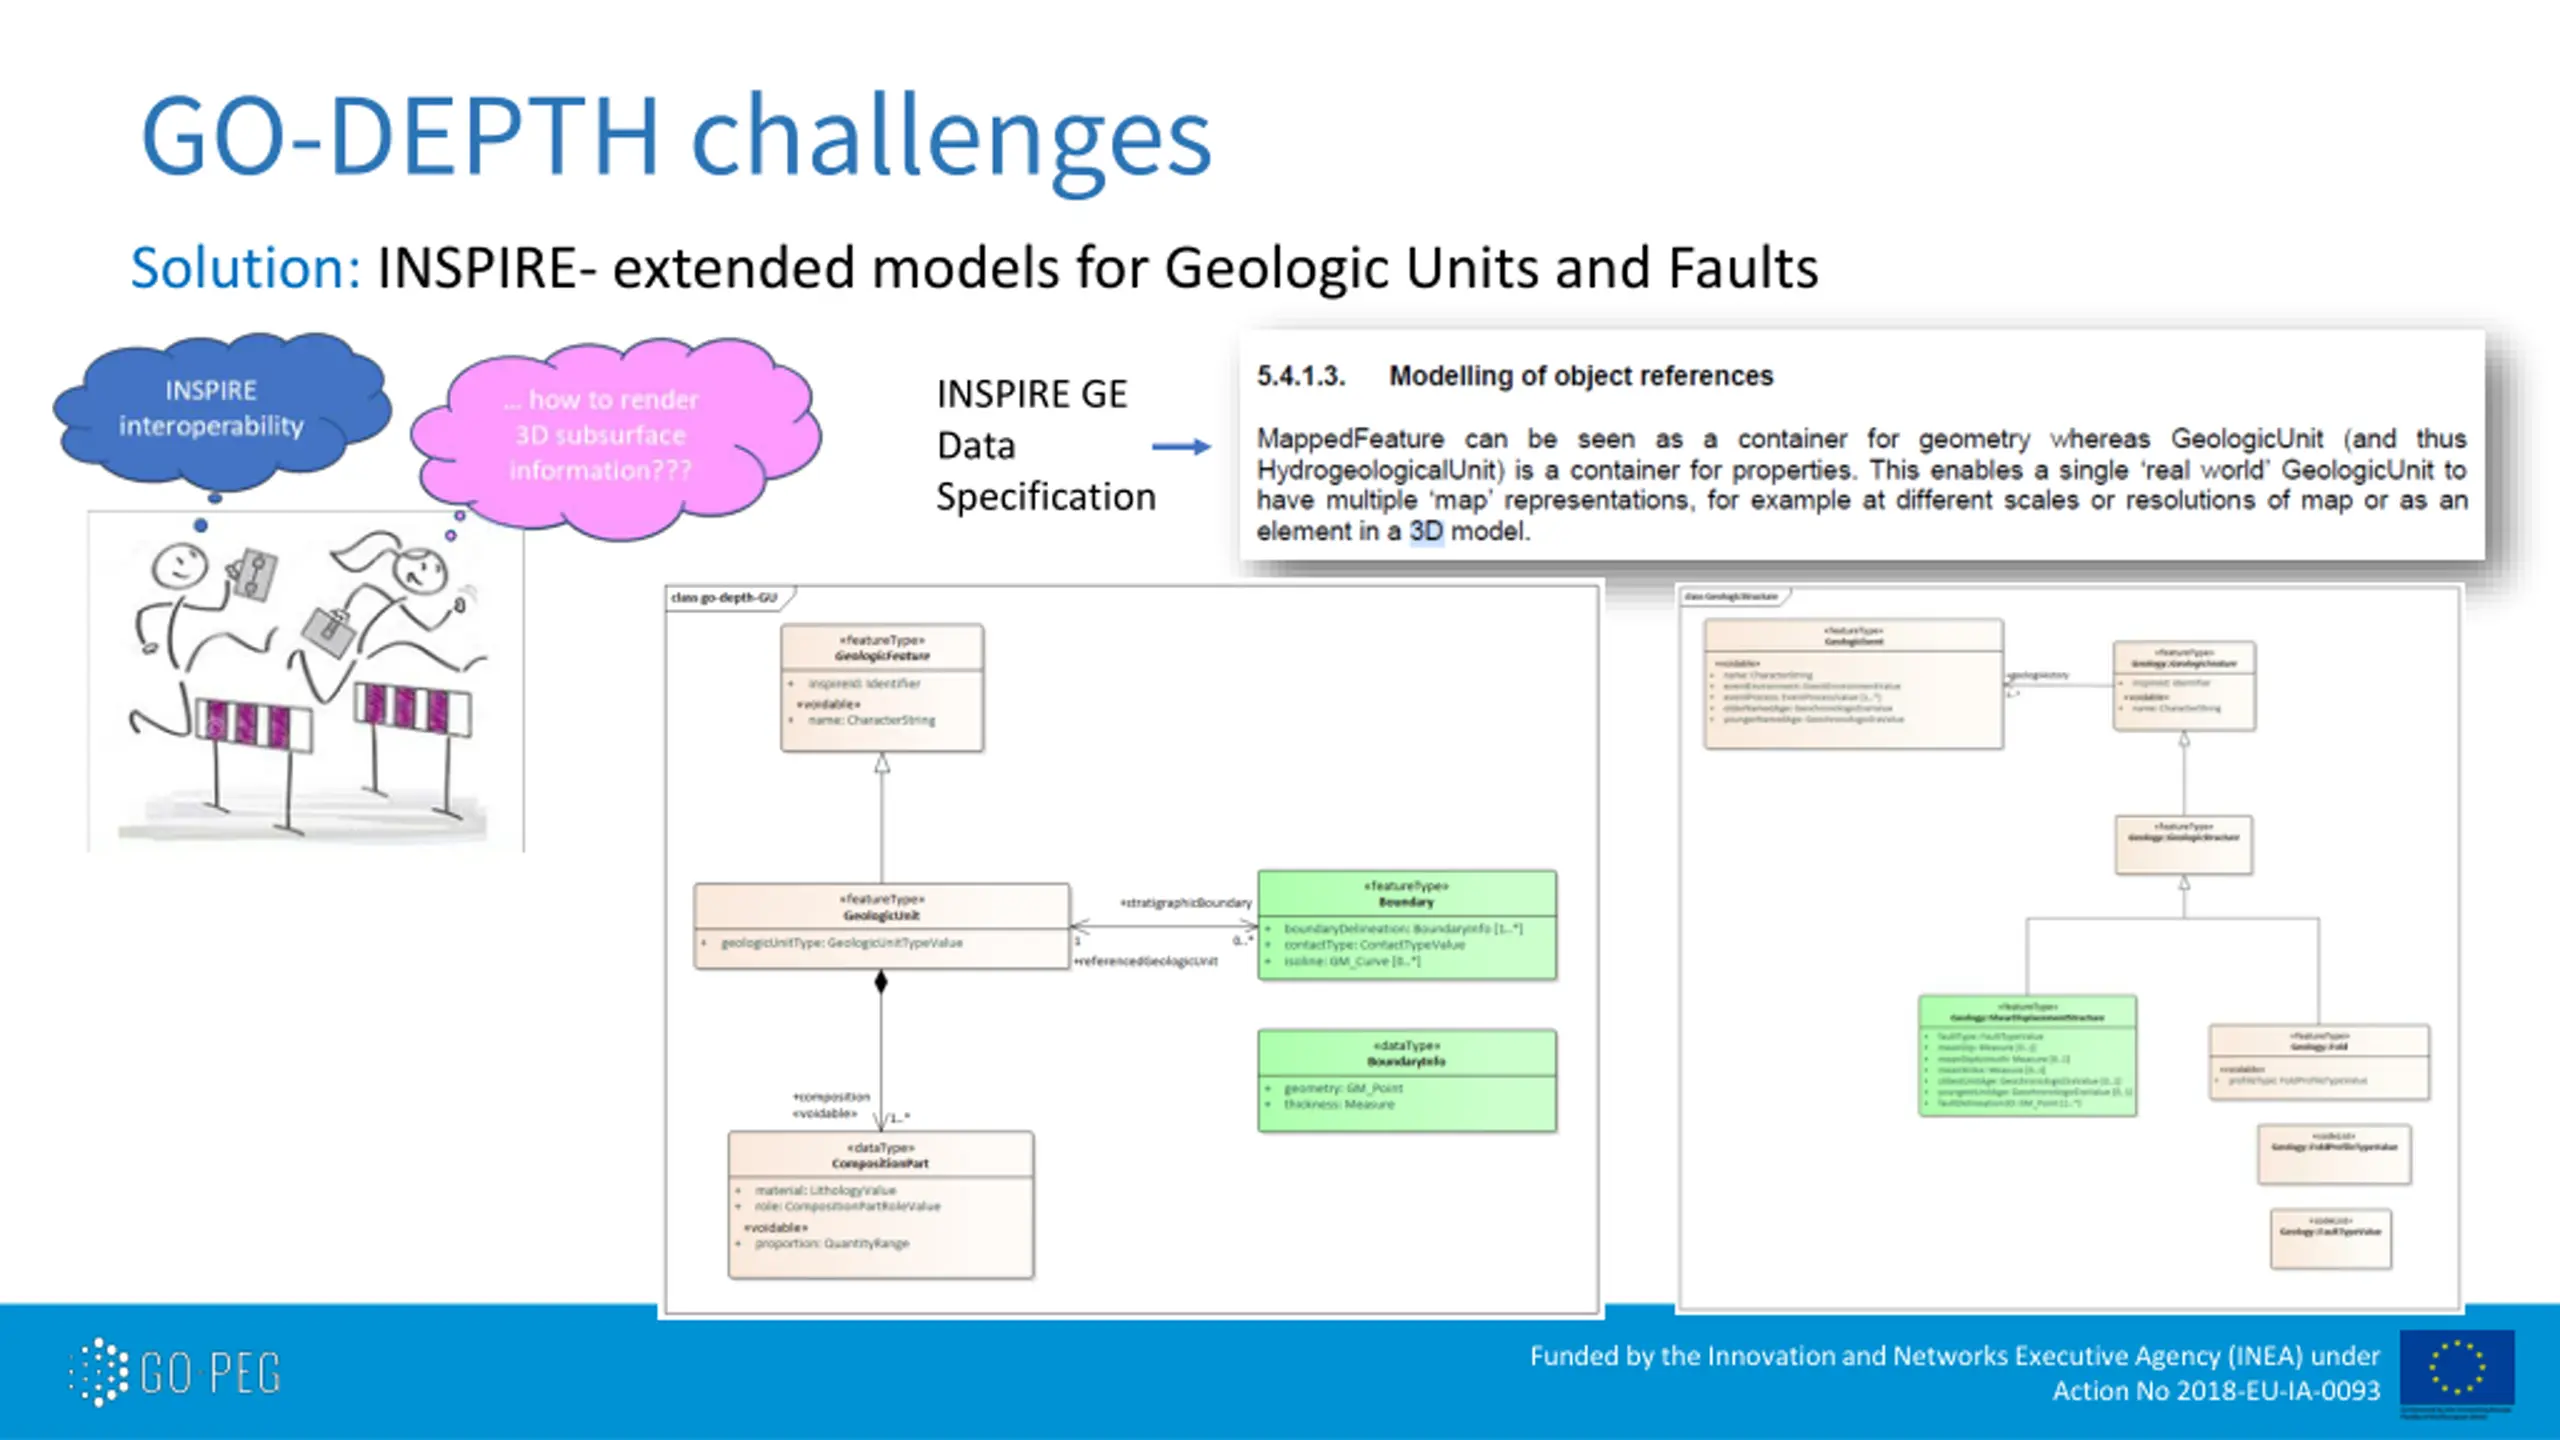Select the Geology::GeologicStructure class box
The width and height of the screenshot is (2560, 1440).
point(2184,845)
